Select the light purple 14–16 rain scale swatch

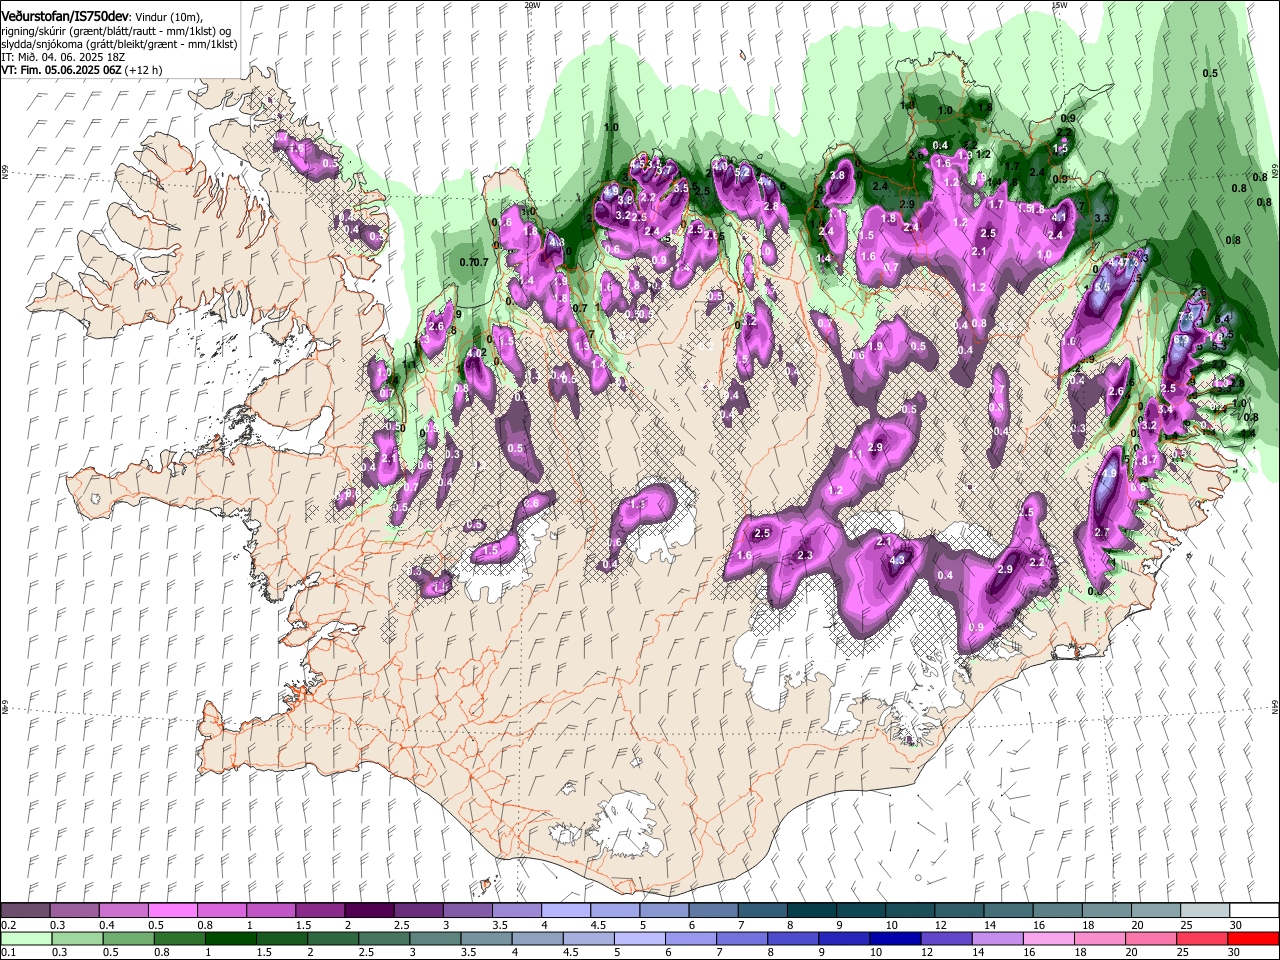[x=998, y=938]
